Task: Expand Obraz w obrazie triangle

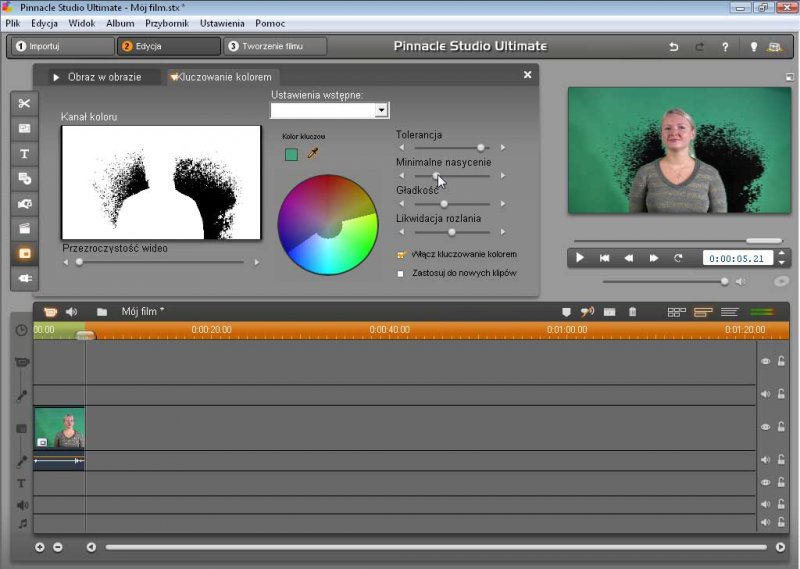Action: point(56,77)
